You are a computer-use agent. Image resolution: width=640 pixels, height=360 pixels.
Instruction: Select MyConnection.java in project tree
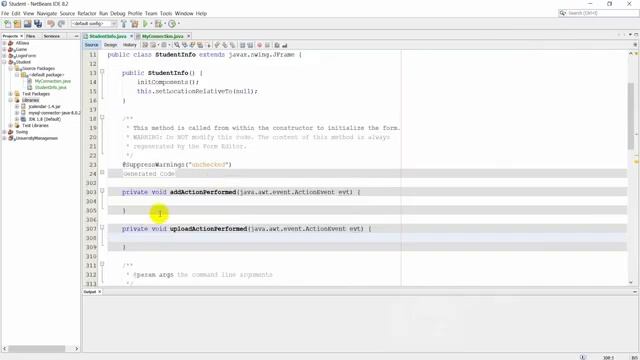click(x=53, y=81)
